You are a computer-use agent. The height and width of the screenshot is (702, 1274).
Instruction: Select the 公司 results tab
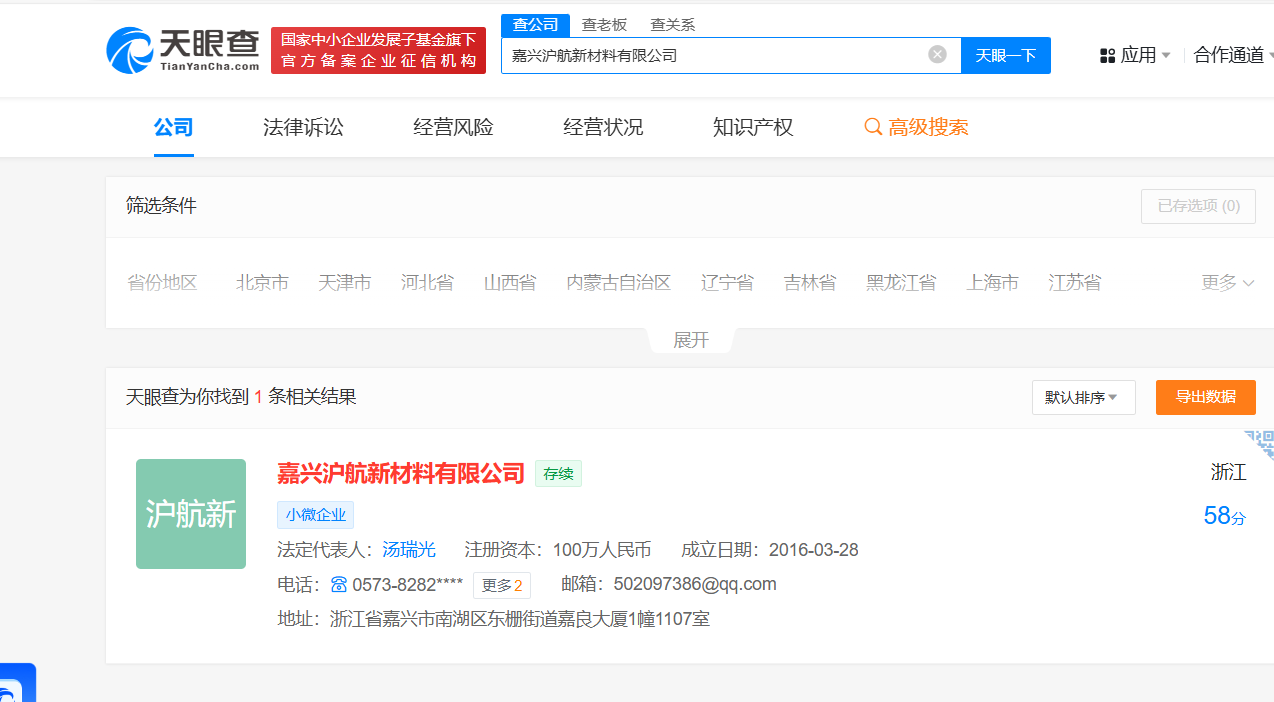[174, 127]
